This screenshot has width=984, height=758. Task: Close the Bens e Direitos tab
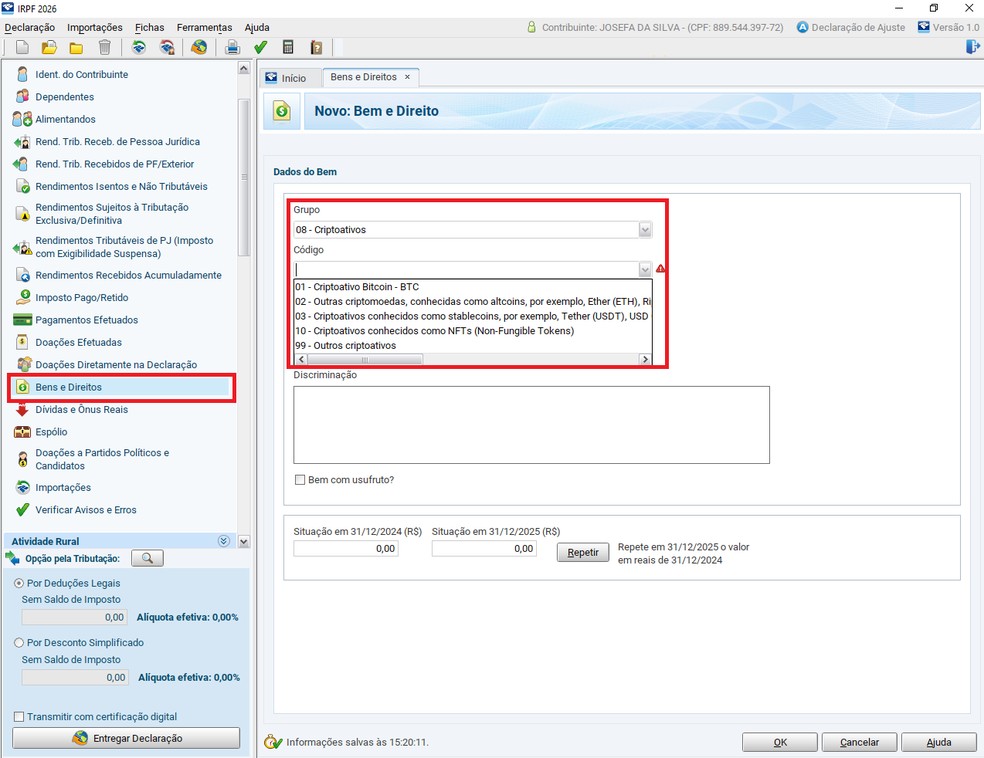(x=407, y=77)
